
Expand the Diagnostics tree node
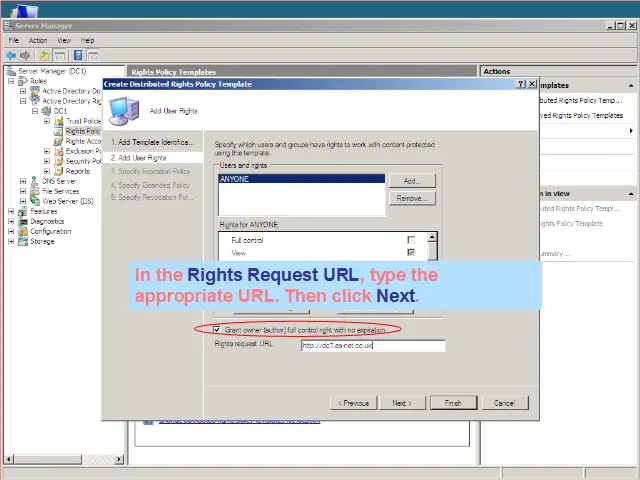(x=11, y=221)
